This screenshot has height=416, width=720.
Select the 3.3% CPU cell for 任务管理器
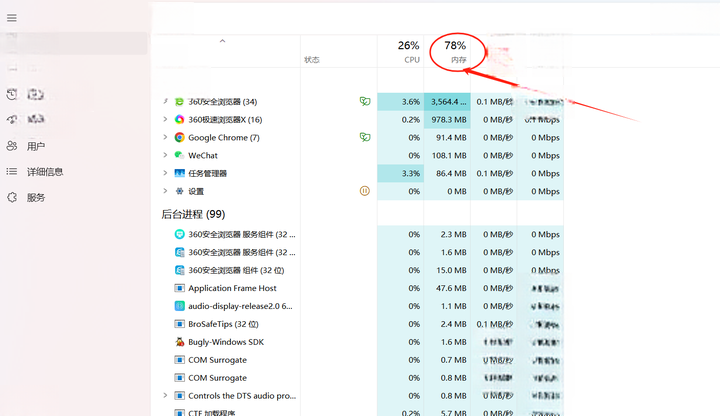(x=400, y=173)
